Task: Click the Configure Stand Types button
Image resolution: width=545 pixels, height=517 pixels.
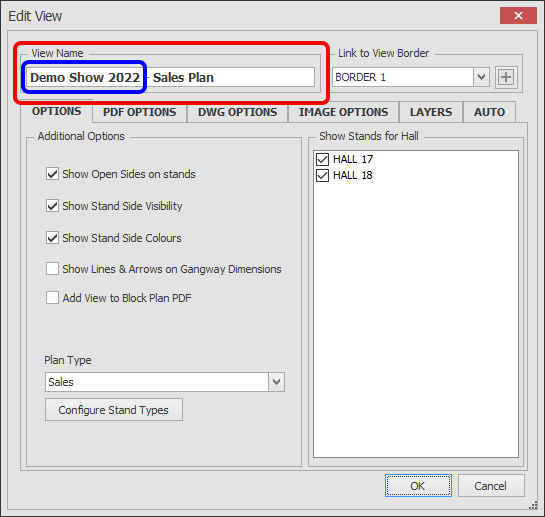Action: pos(114,410)
